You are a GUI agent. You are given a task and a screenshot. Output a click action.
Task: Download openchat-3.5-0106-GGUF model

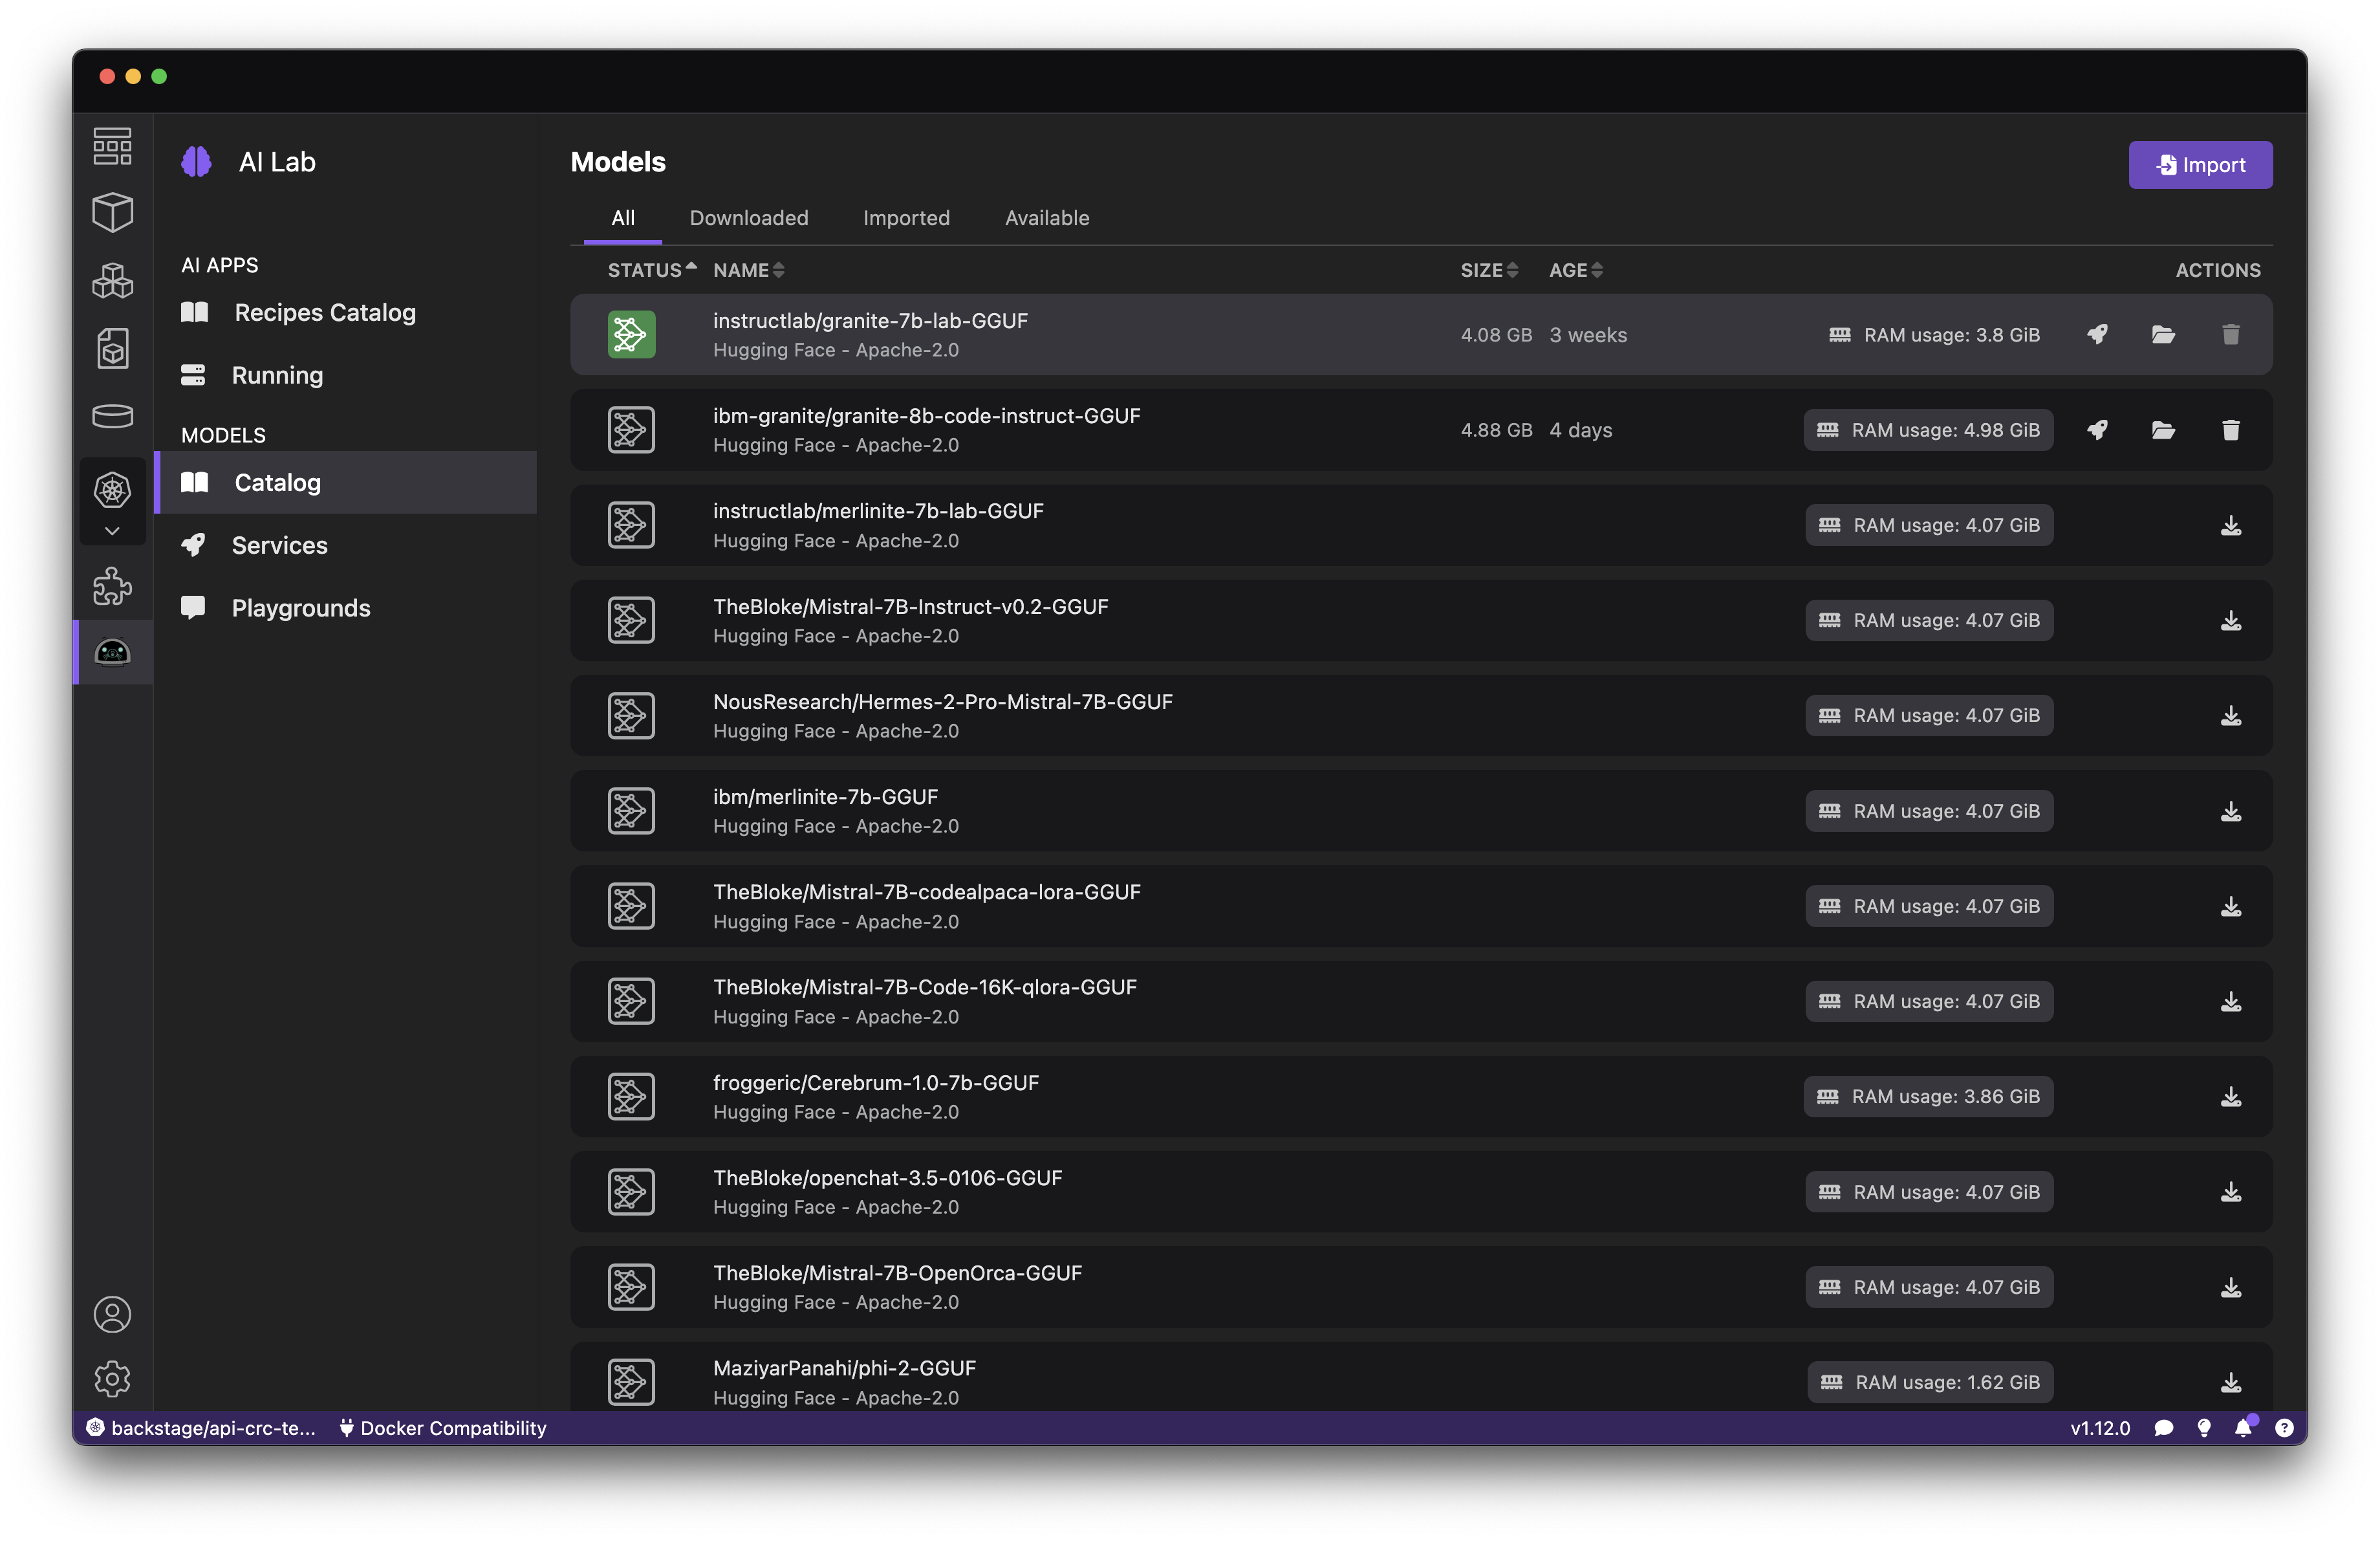click(x=2230, y=1192)
